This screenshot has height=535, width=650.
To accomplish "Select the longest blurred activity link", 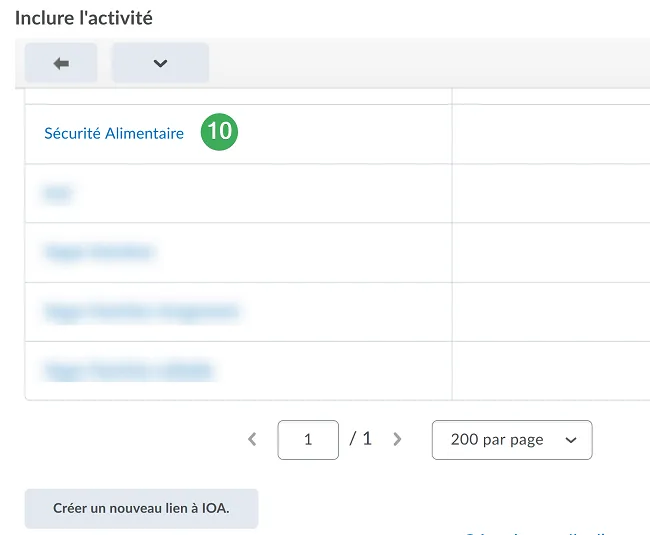I will [x=142, y=312].
